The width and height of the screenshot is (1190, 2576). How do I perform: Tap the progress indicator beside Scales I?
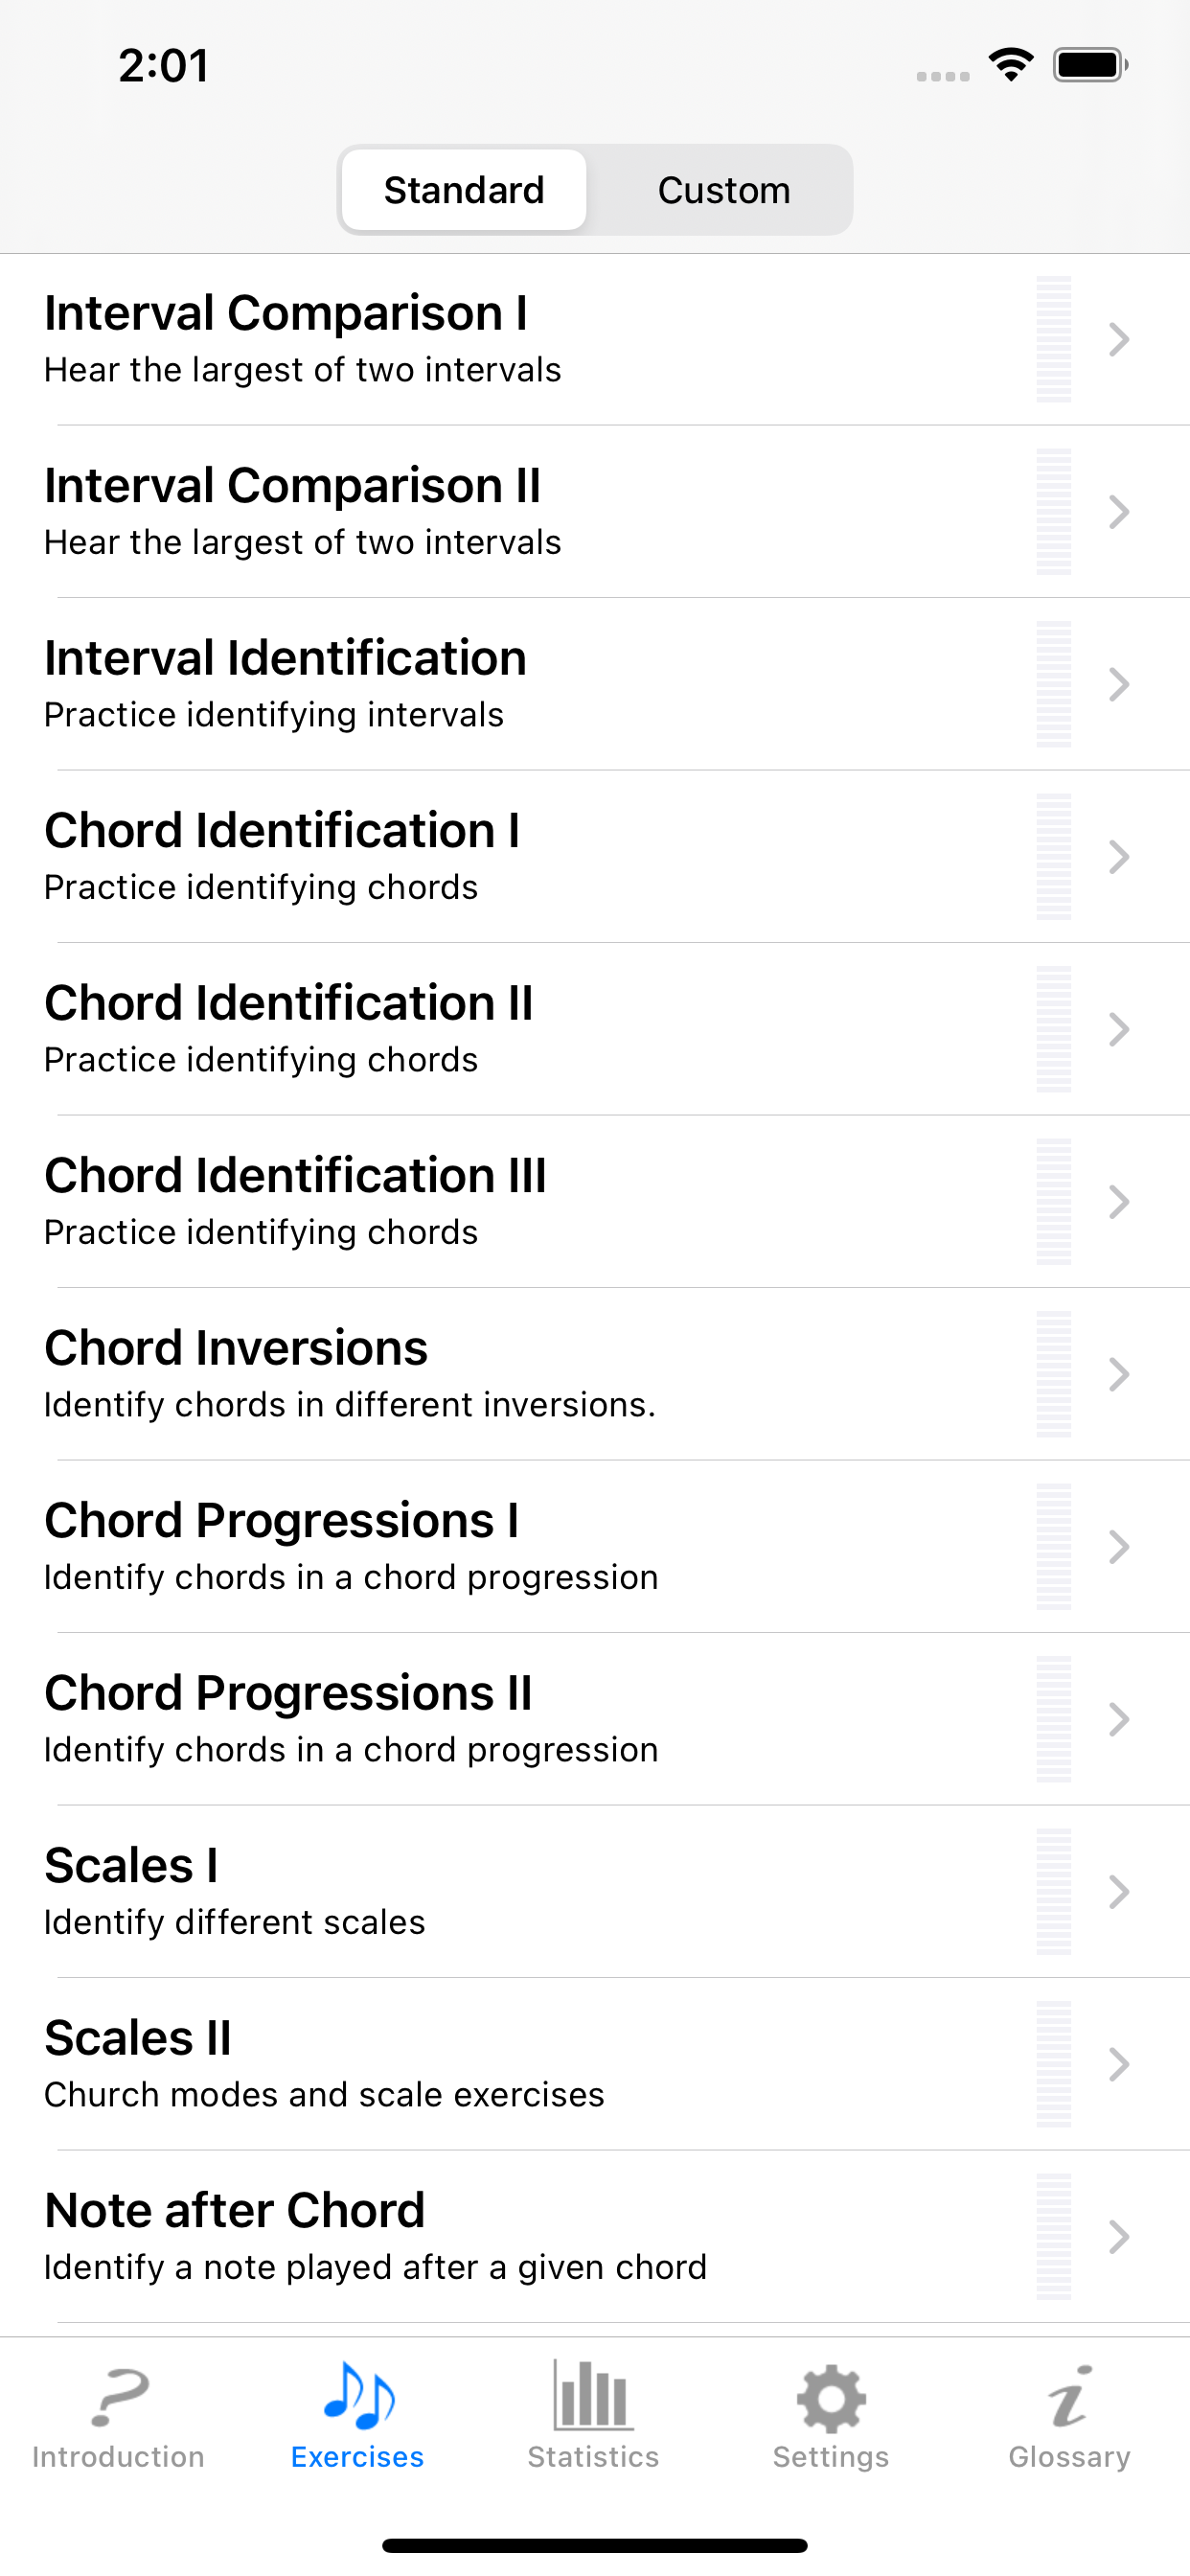coord(1053,1892)
